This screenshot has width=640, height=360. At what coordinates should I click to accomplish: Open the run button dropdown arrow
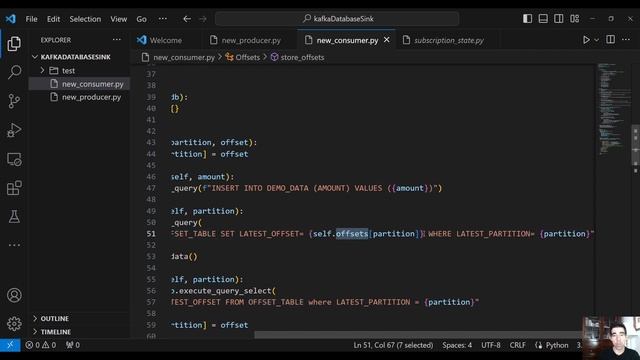[x=596, y=40]
